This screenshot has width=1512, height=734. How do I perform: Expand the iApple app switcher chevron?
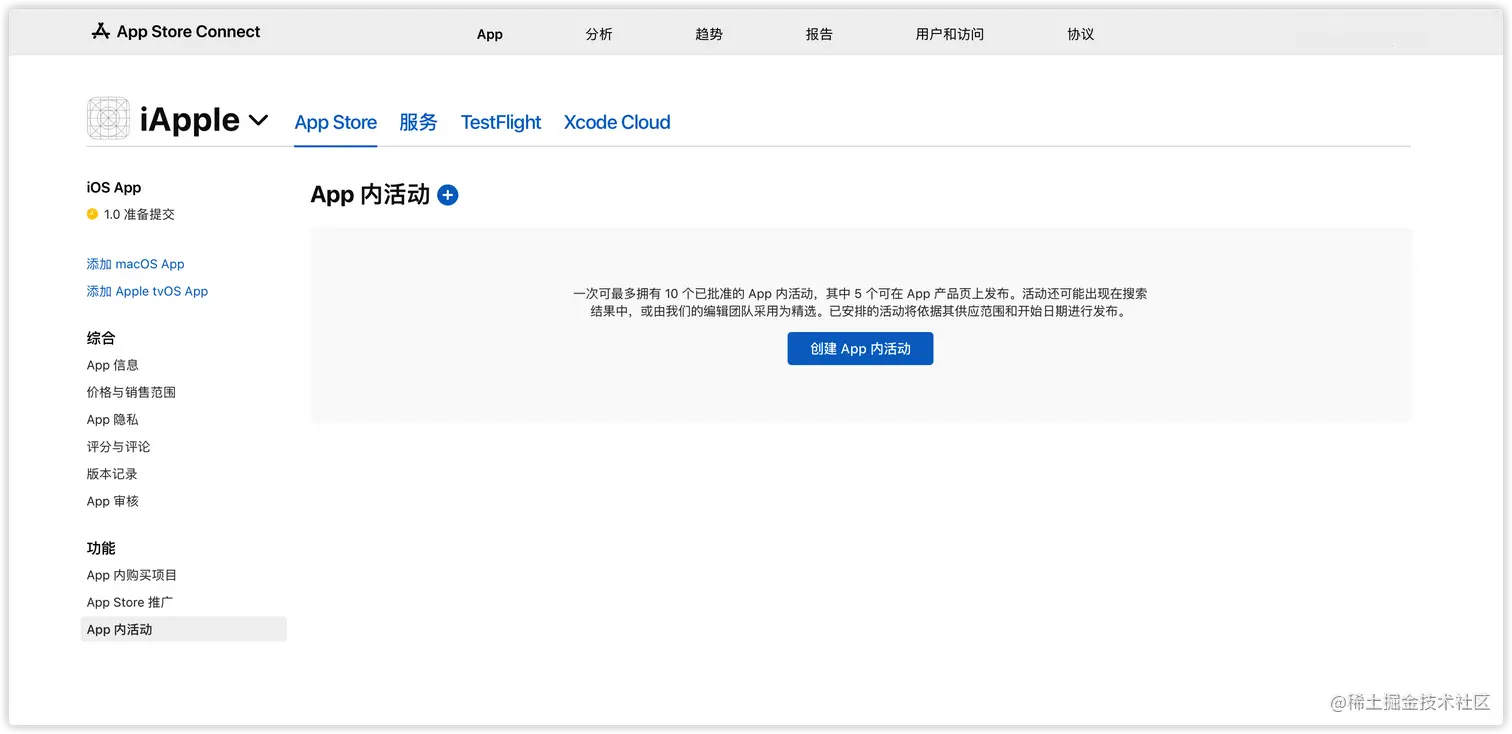(x=258, y=120)
